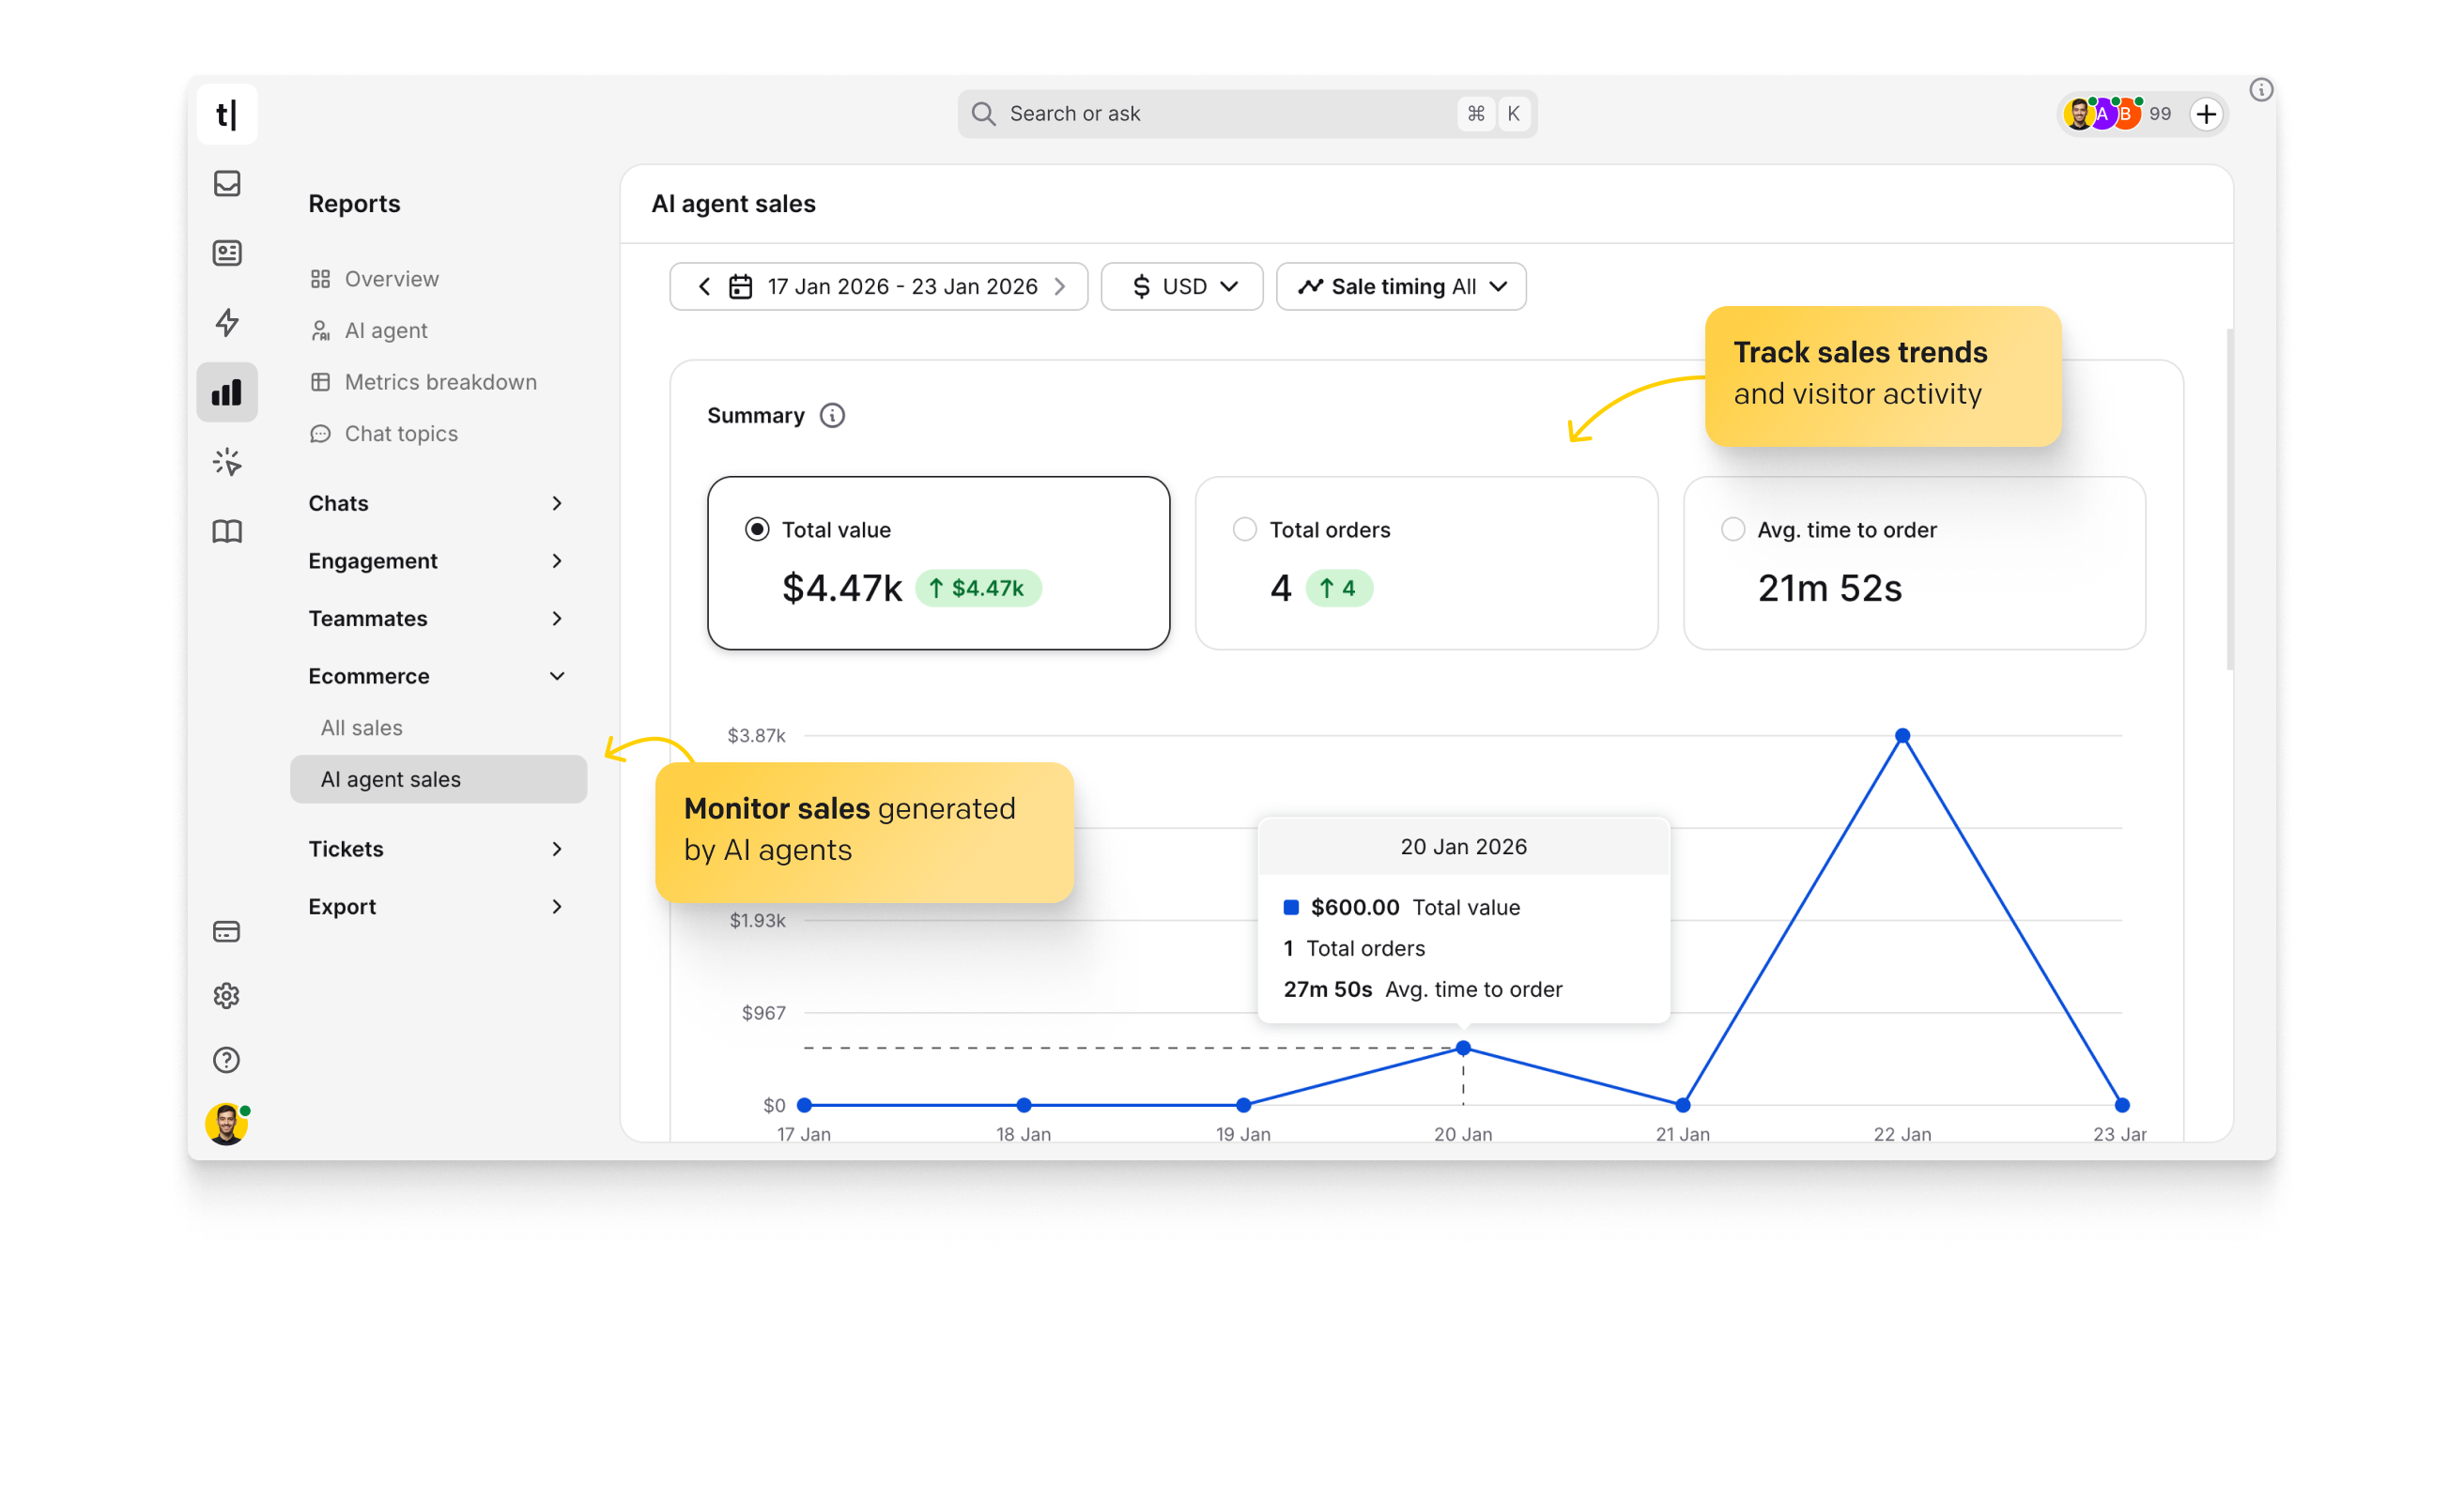This screenshot has height=1502, width=2464.
Task: Open the Chat topics report
Action: point(400,433)
